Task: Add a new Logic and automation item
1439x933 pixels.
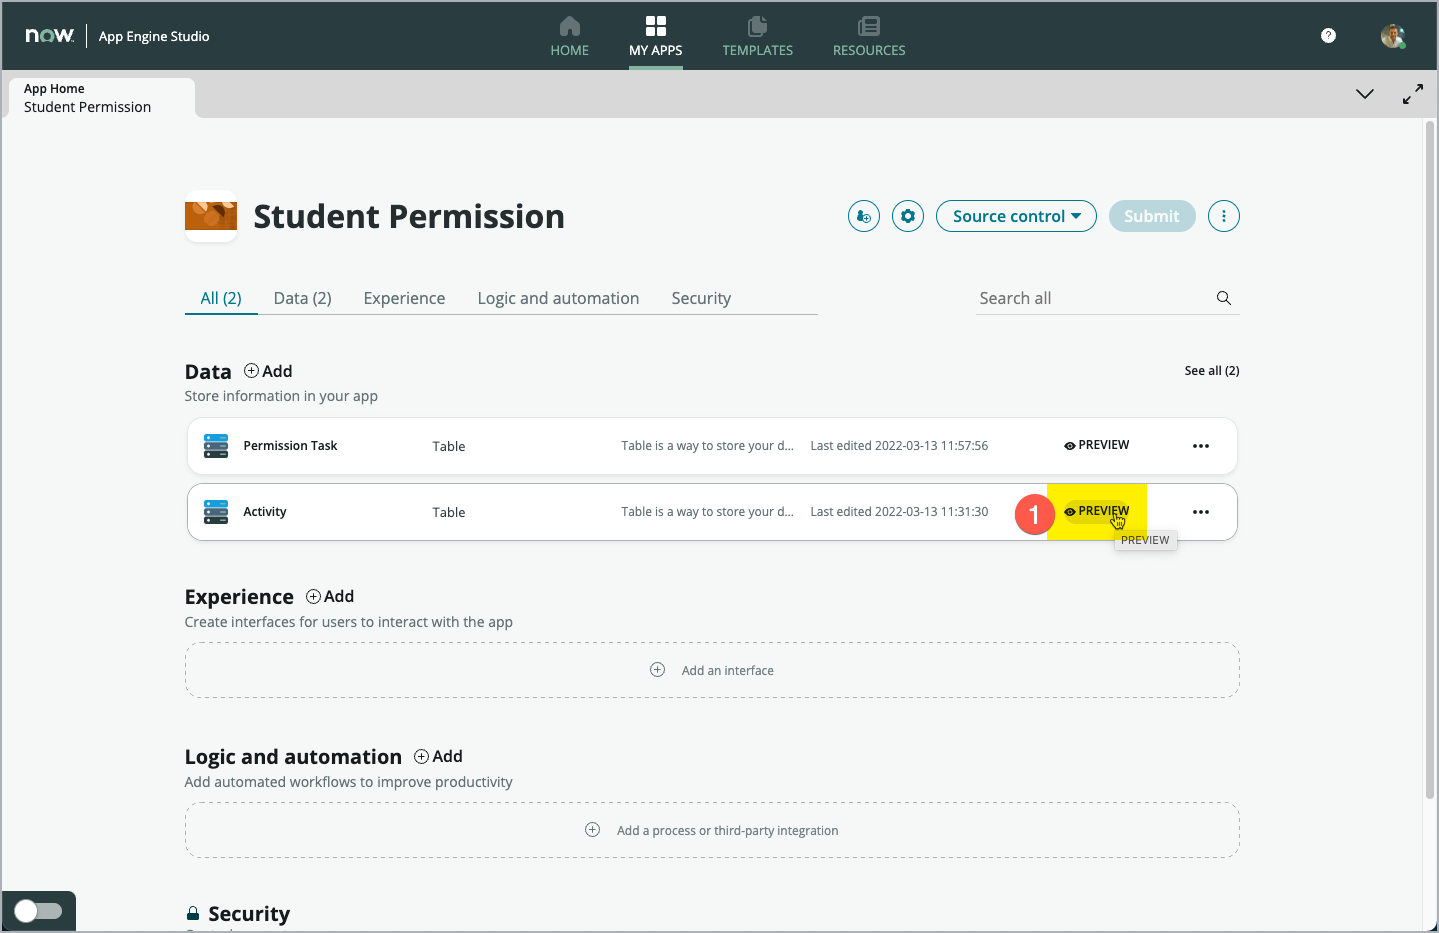Action: click(438, 756)
